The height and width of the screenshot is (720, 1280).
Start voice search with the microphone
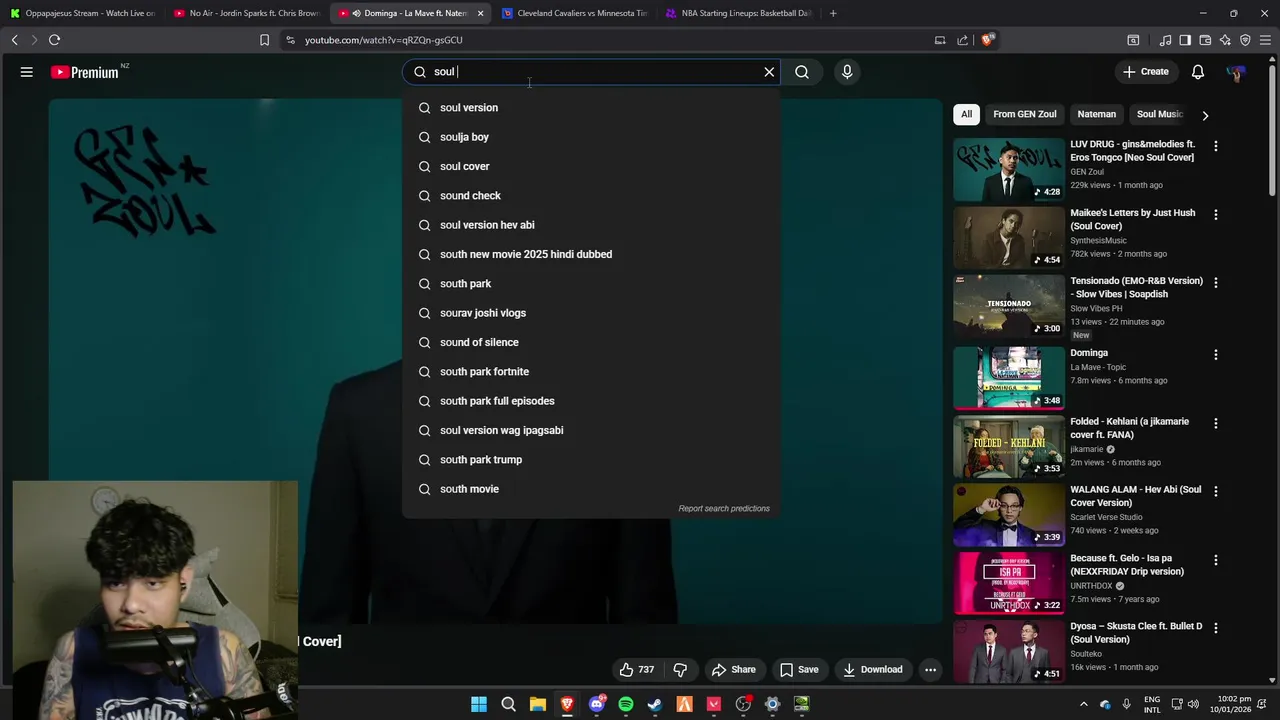pyautogui.click(x=847, y=72)
